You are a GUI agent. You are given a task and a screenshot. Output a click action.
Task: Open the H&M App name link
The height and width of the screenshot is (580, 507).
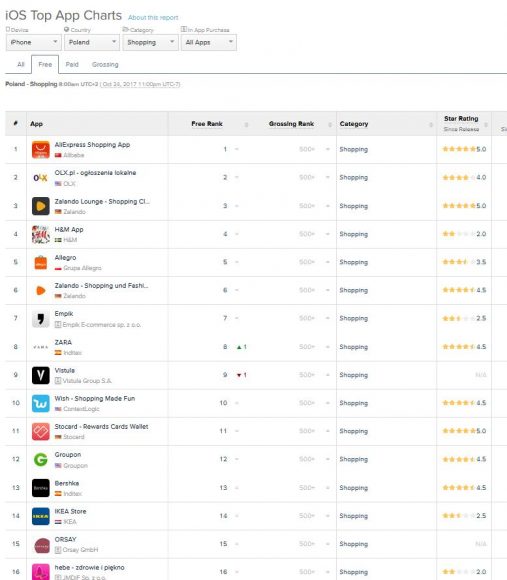pyautogui.click(x=69, y=229)
